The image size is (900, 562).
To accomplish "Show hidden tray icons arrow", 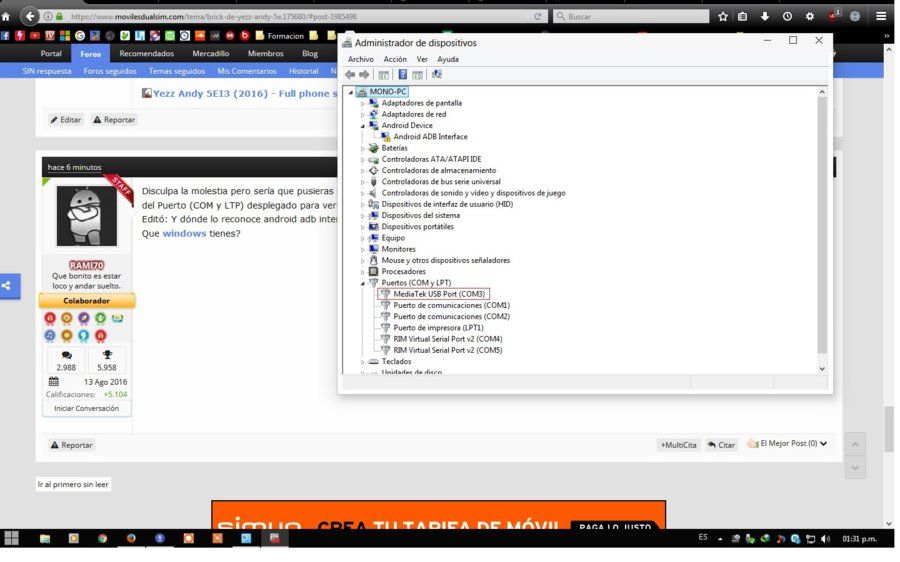I will point(720,539).
